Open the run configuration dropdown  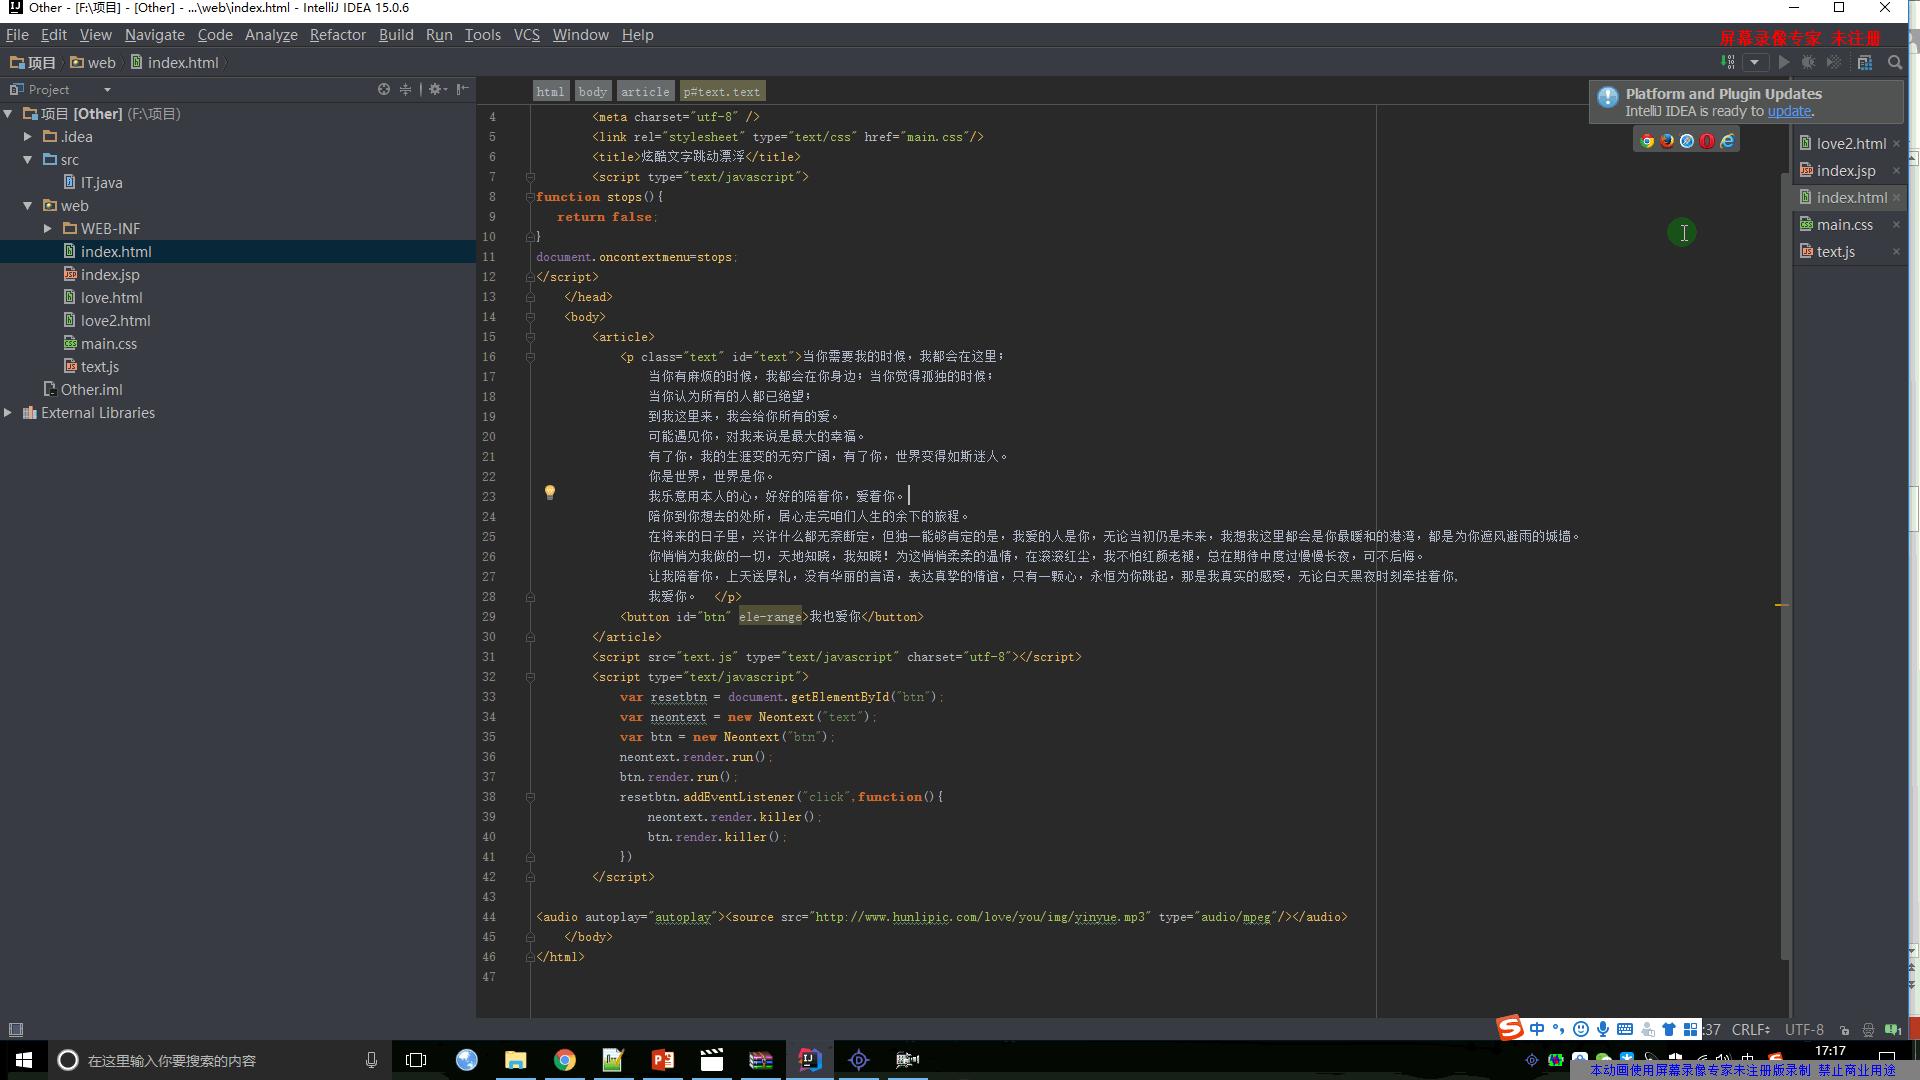pos(1755,62)
